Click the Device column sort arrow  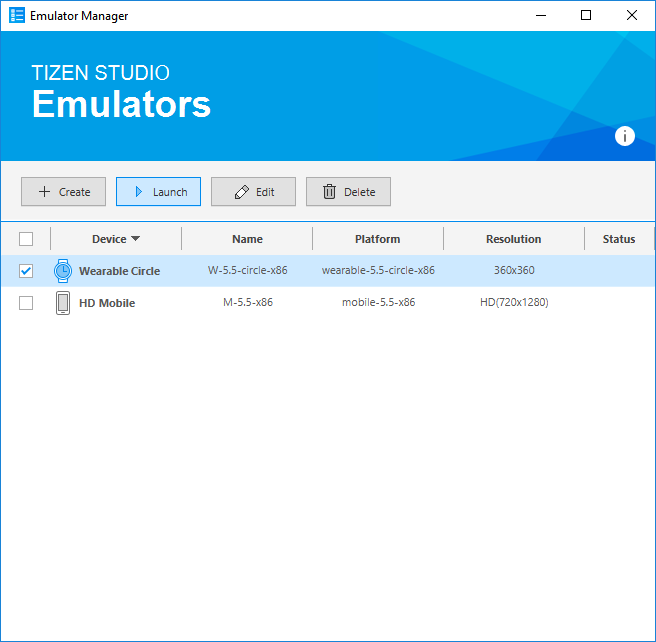coord(135,239)
